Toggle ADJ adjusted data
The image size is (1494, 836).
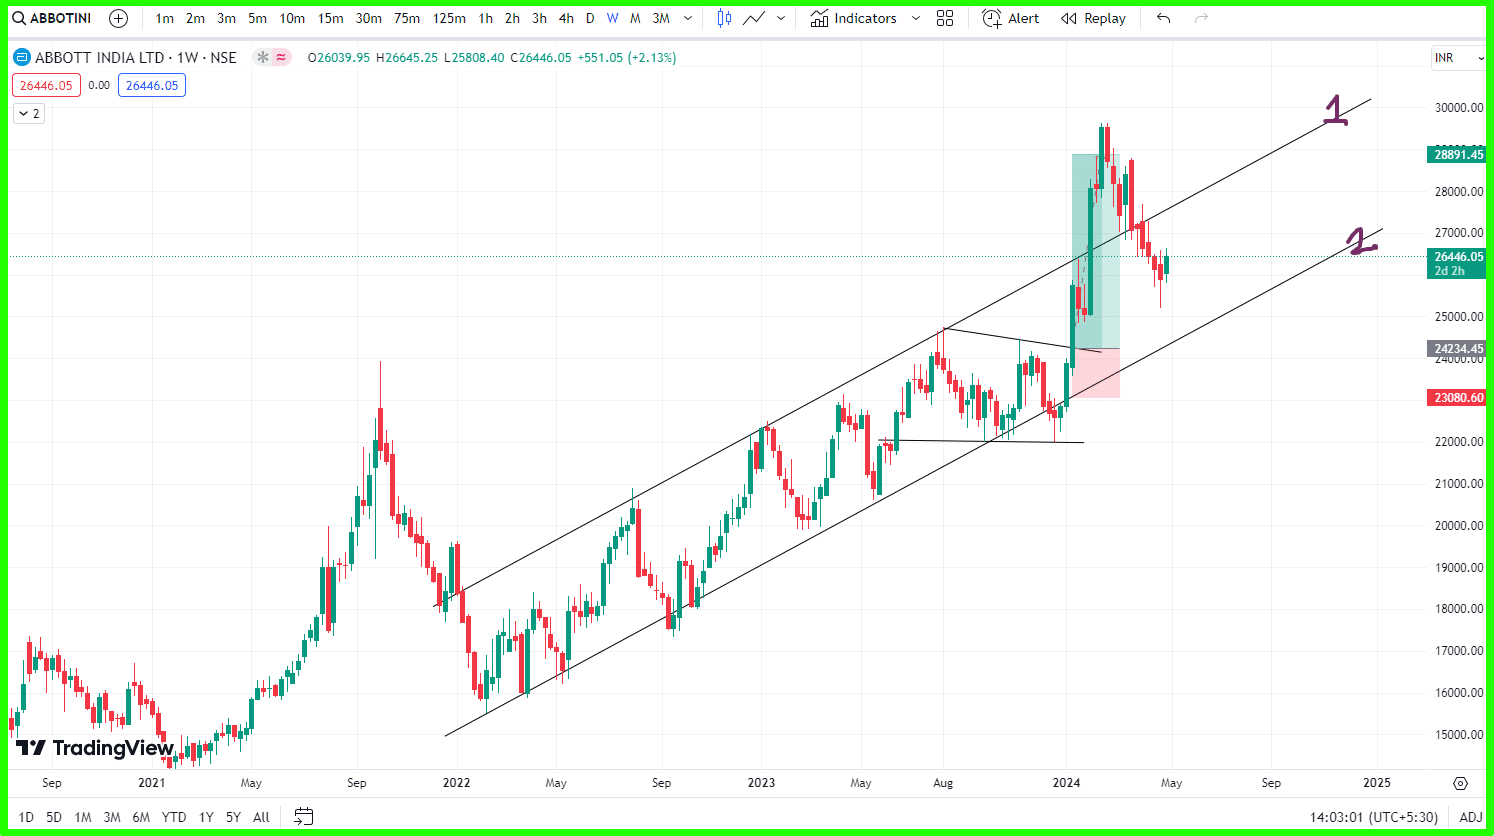[1470, 817]
